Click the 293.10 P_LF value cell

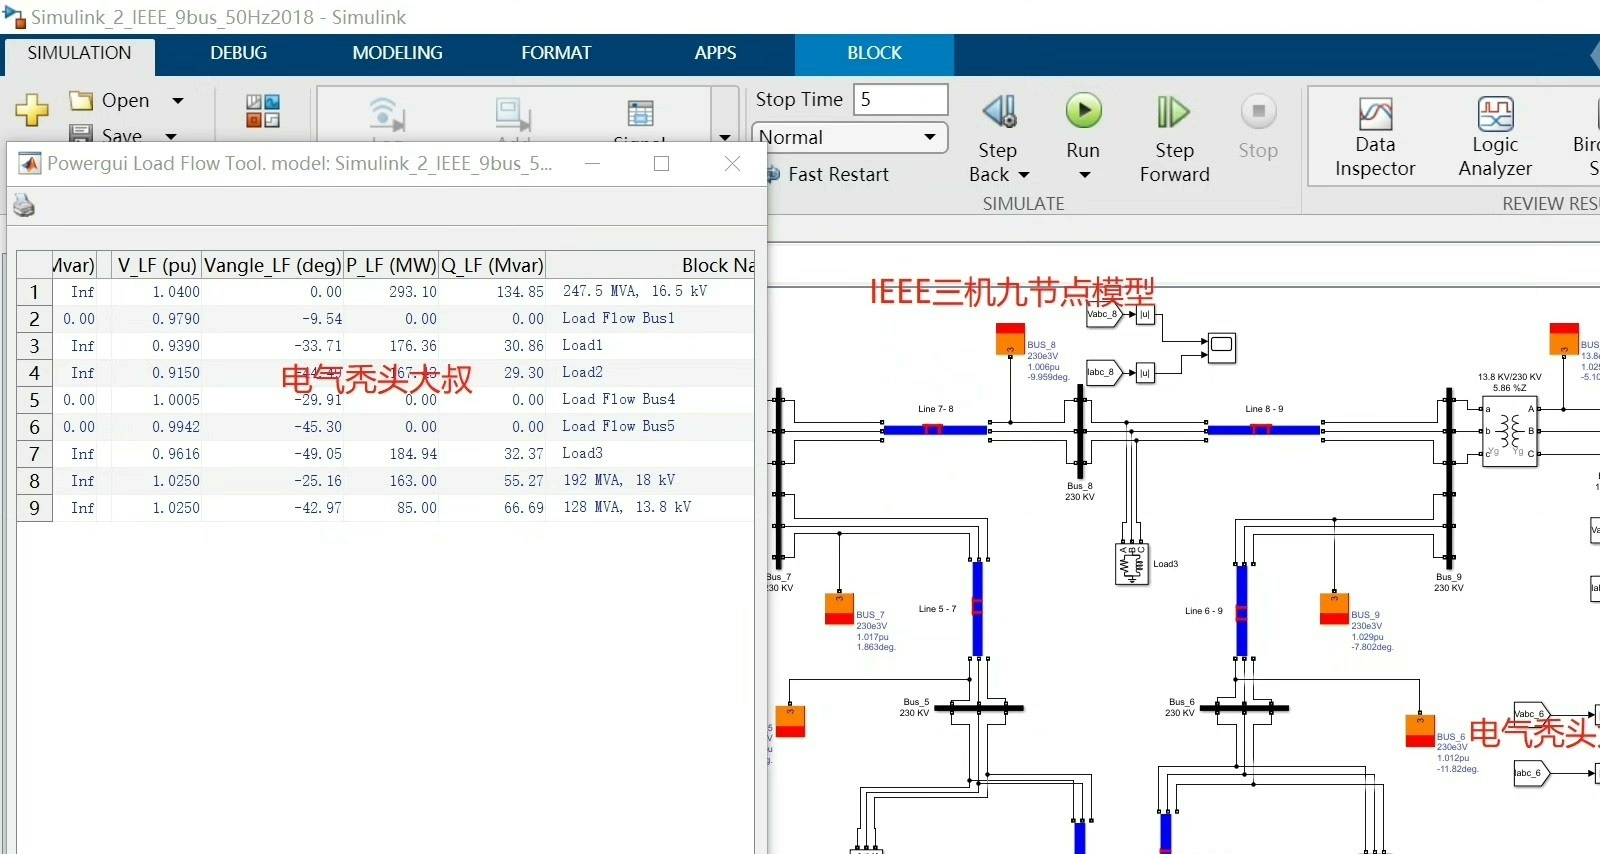tap(391, 292)
